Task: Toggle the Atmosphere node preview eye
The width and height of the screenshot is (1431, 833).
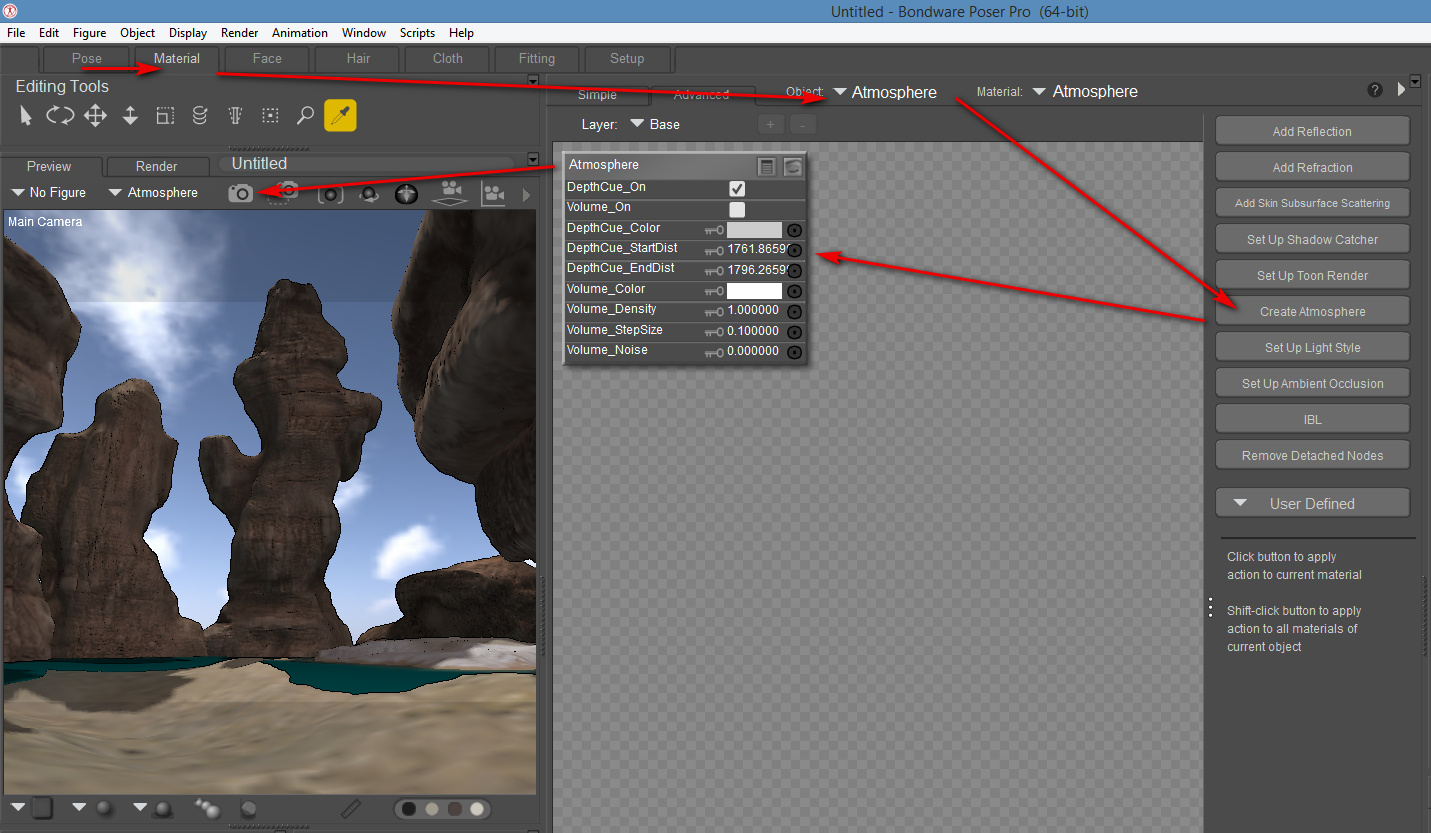Action: coord(792,166)
